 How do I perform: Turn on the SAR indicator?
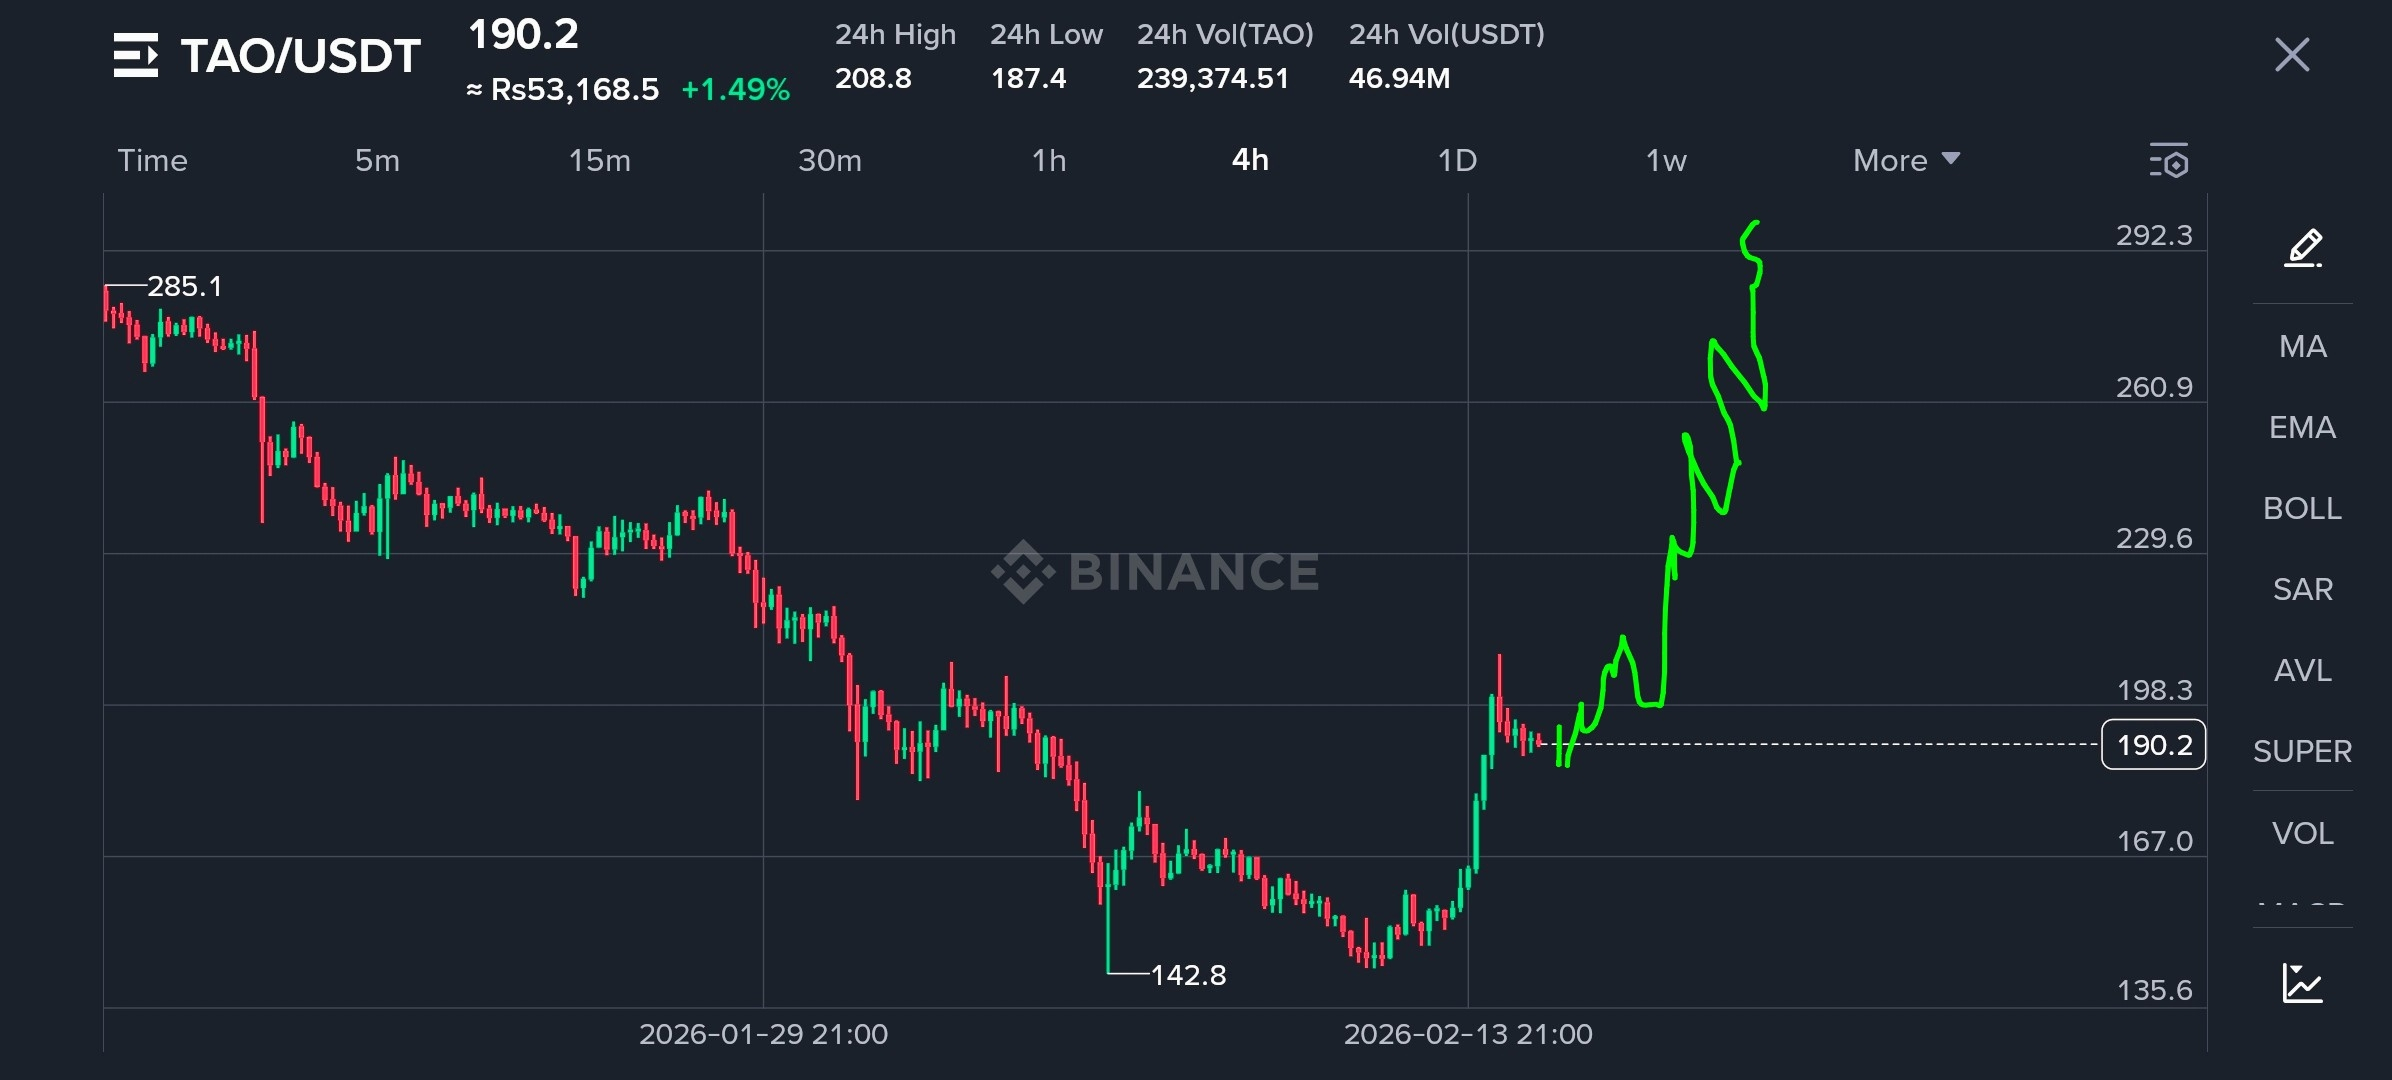coord(2302,589)
